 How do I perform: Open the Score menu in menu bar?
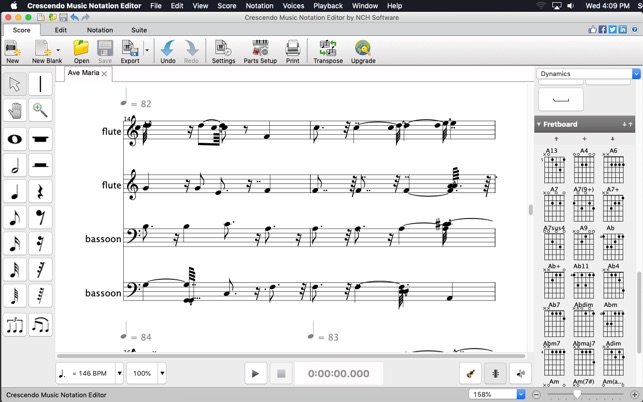coord(227,6)
